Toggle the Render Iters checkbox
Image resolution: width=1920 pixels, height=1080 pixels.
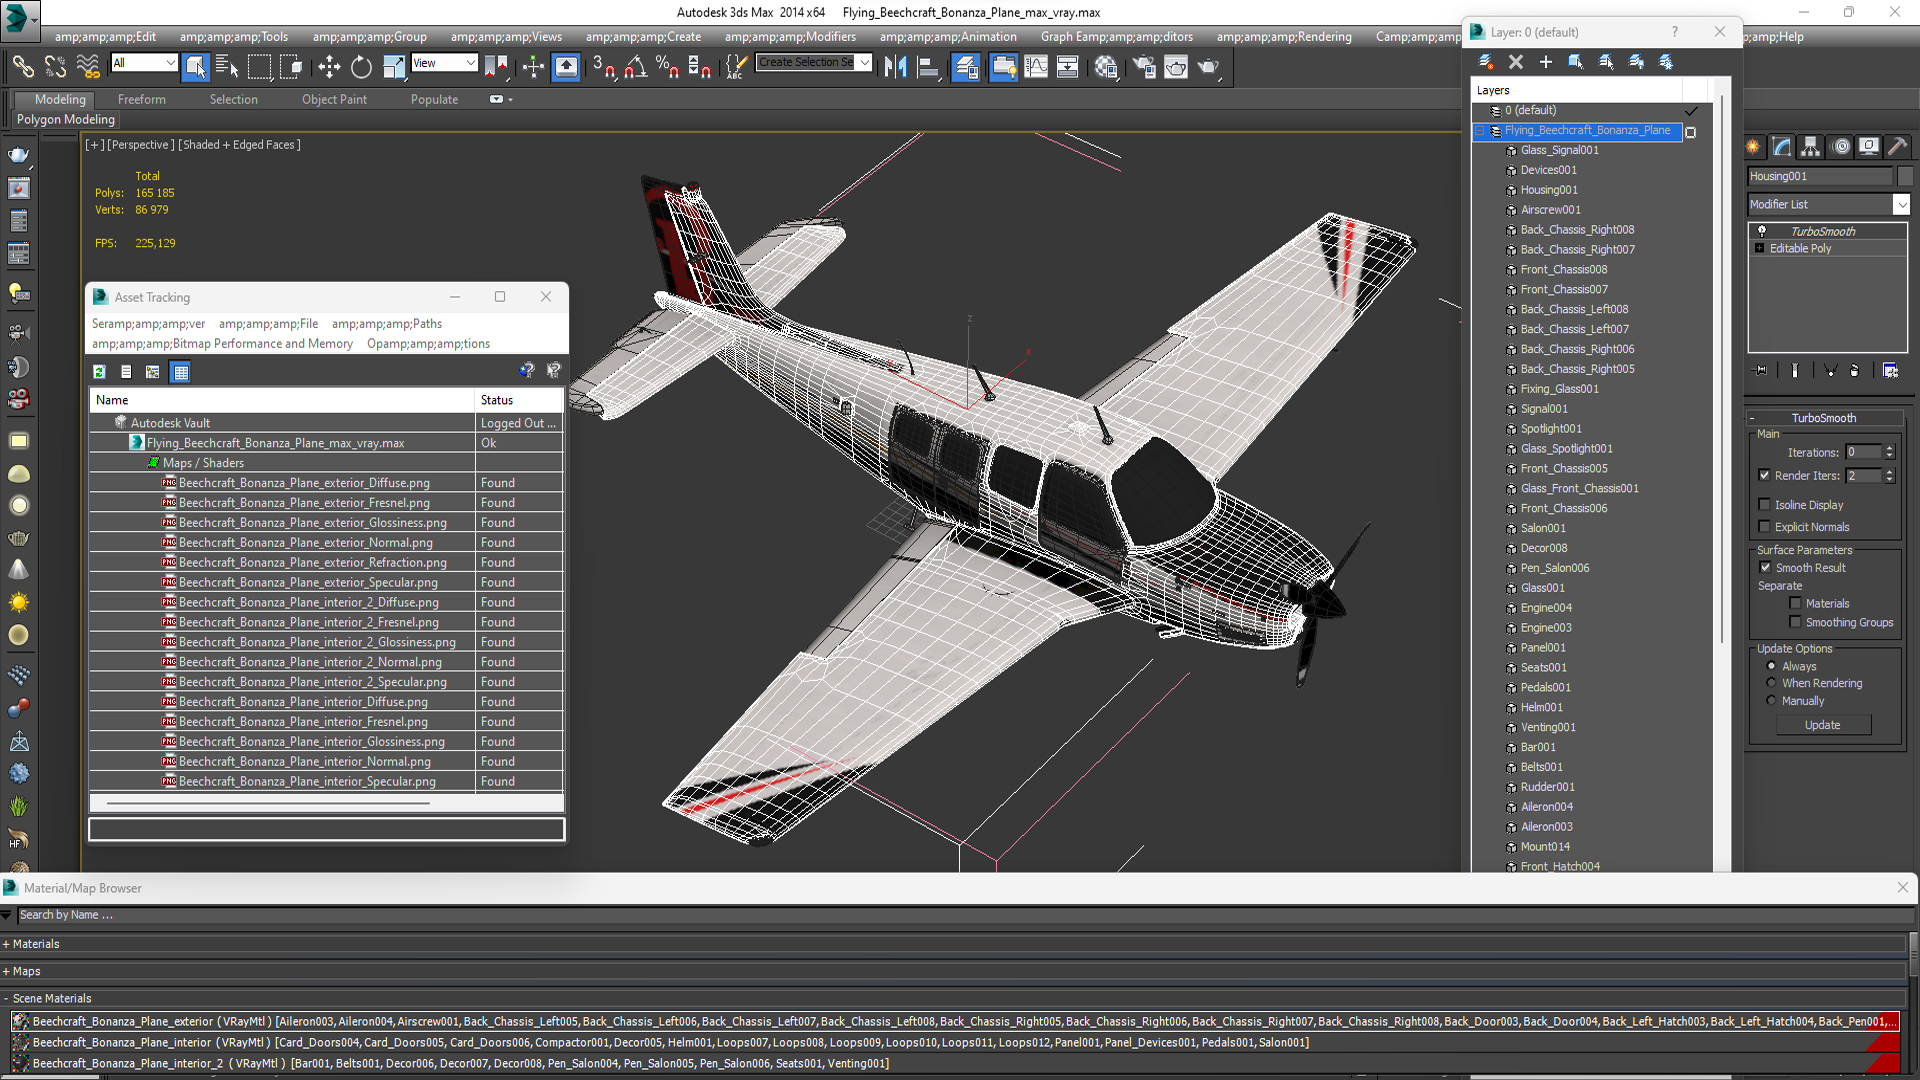pos(1764,476)
